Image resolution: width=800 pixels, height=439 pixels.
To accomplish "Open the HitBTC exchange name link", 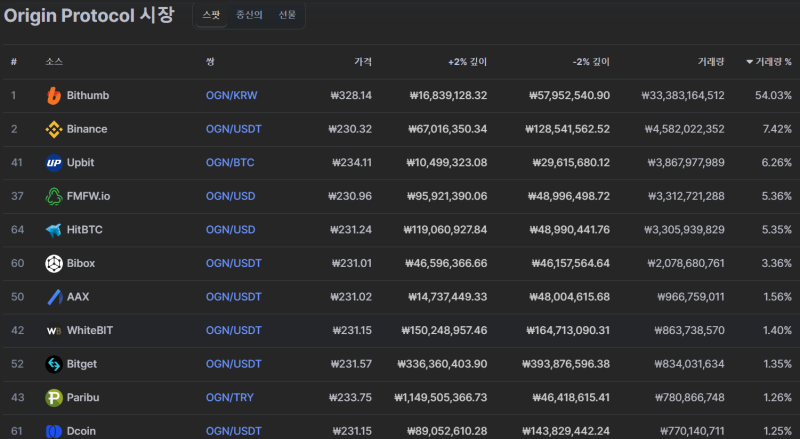I will coord(85,230).
